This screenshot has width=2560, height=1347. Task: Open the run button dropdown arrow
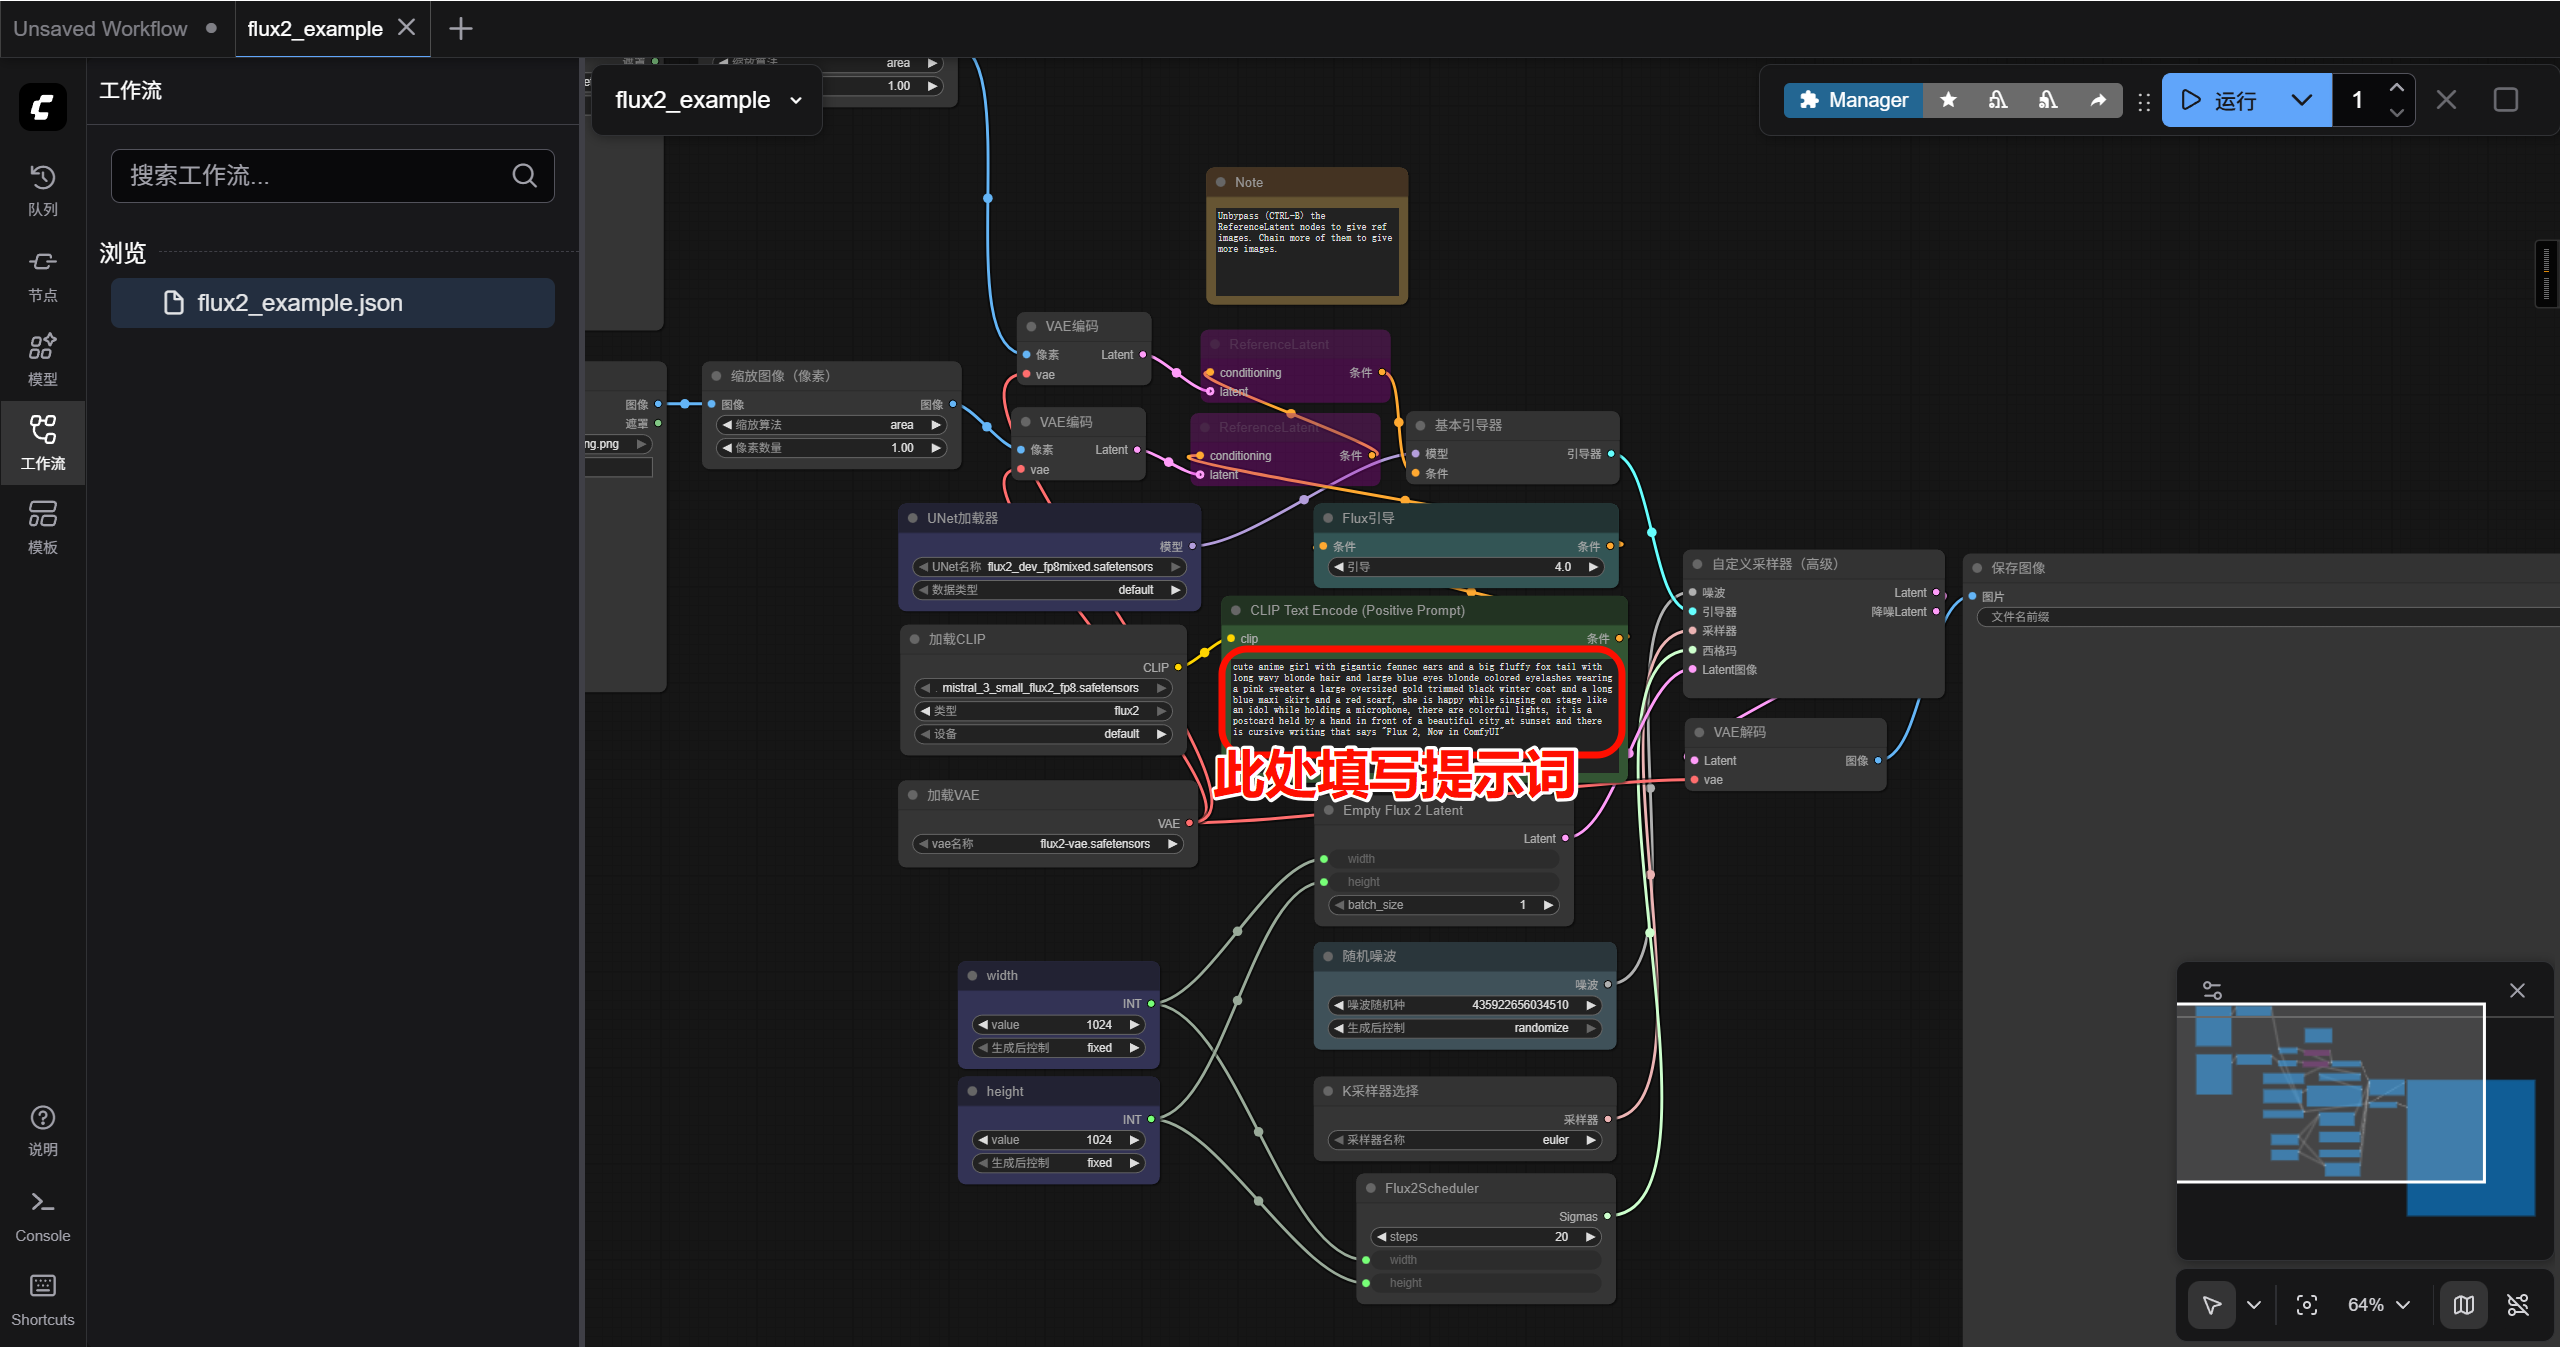point(2301,100)
